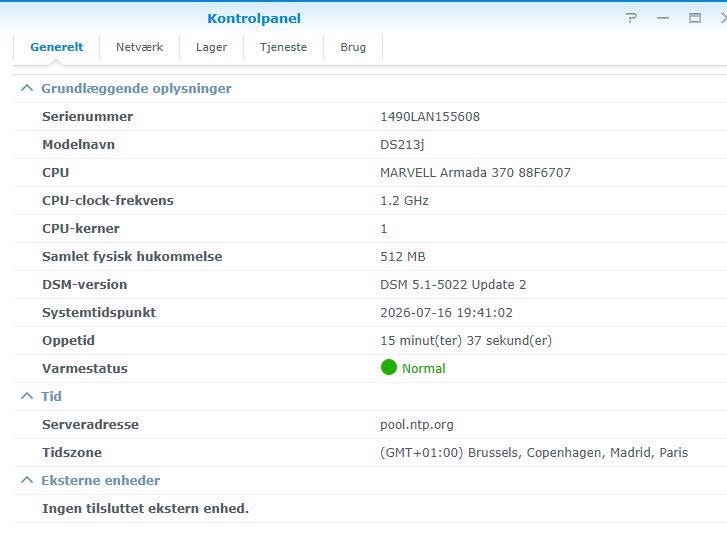Collapse the Tid section chevron

pos(27,396)
